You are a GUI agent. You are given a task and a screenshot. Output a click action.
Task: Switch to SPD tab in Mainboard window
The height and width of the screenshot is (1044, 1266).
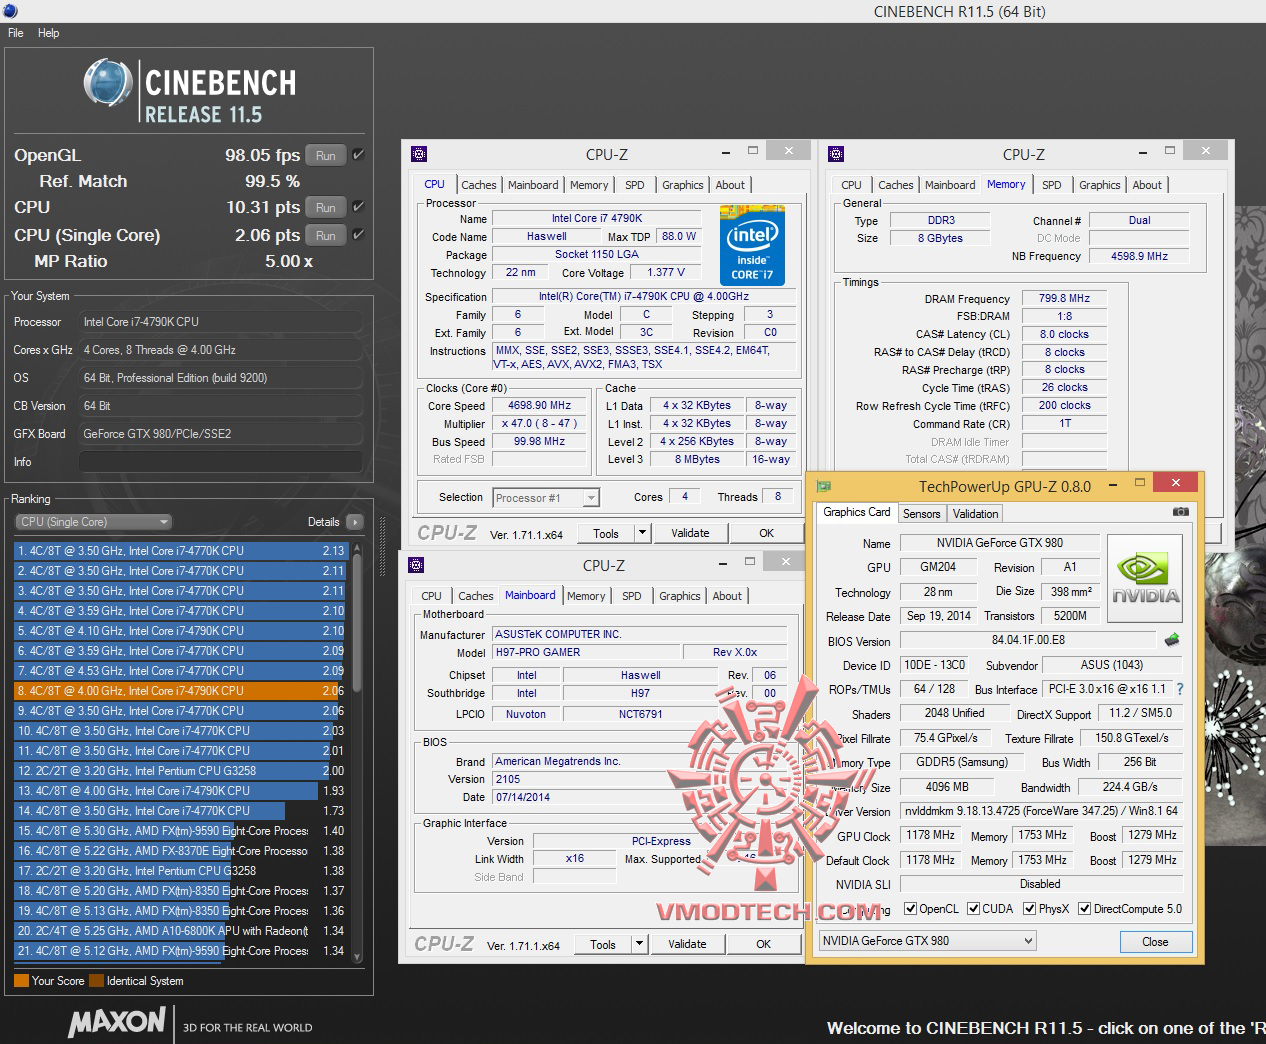631,596
